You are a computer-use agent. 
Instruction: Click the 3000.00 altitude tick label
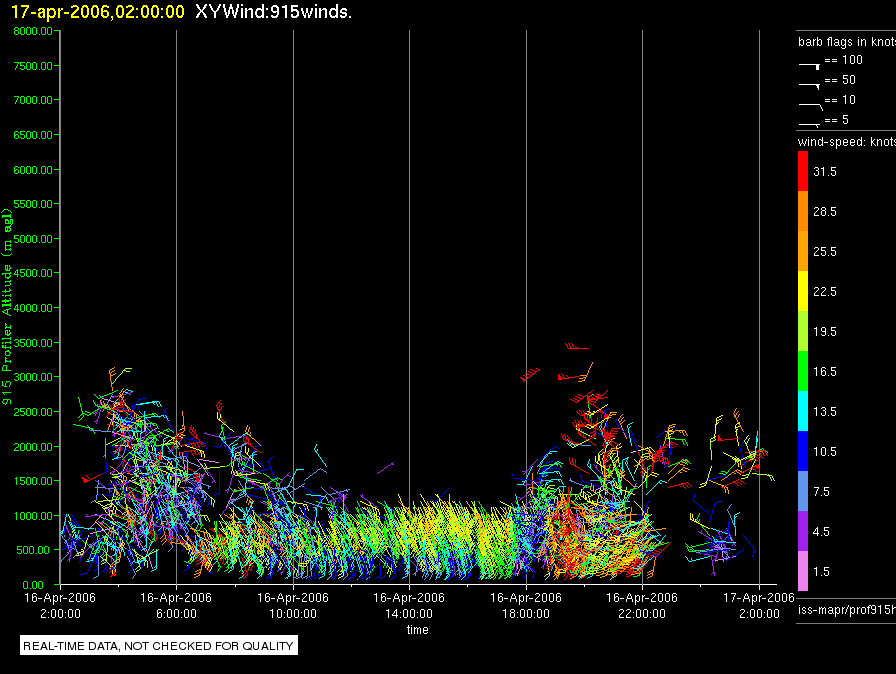[33, 377]
